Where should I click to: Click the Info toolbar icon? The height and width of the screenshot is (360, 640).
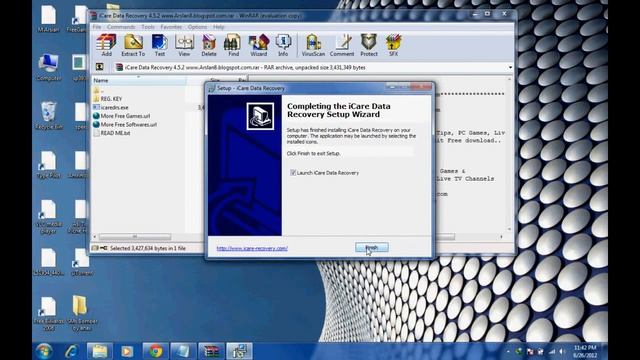pos(283,45)
